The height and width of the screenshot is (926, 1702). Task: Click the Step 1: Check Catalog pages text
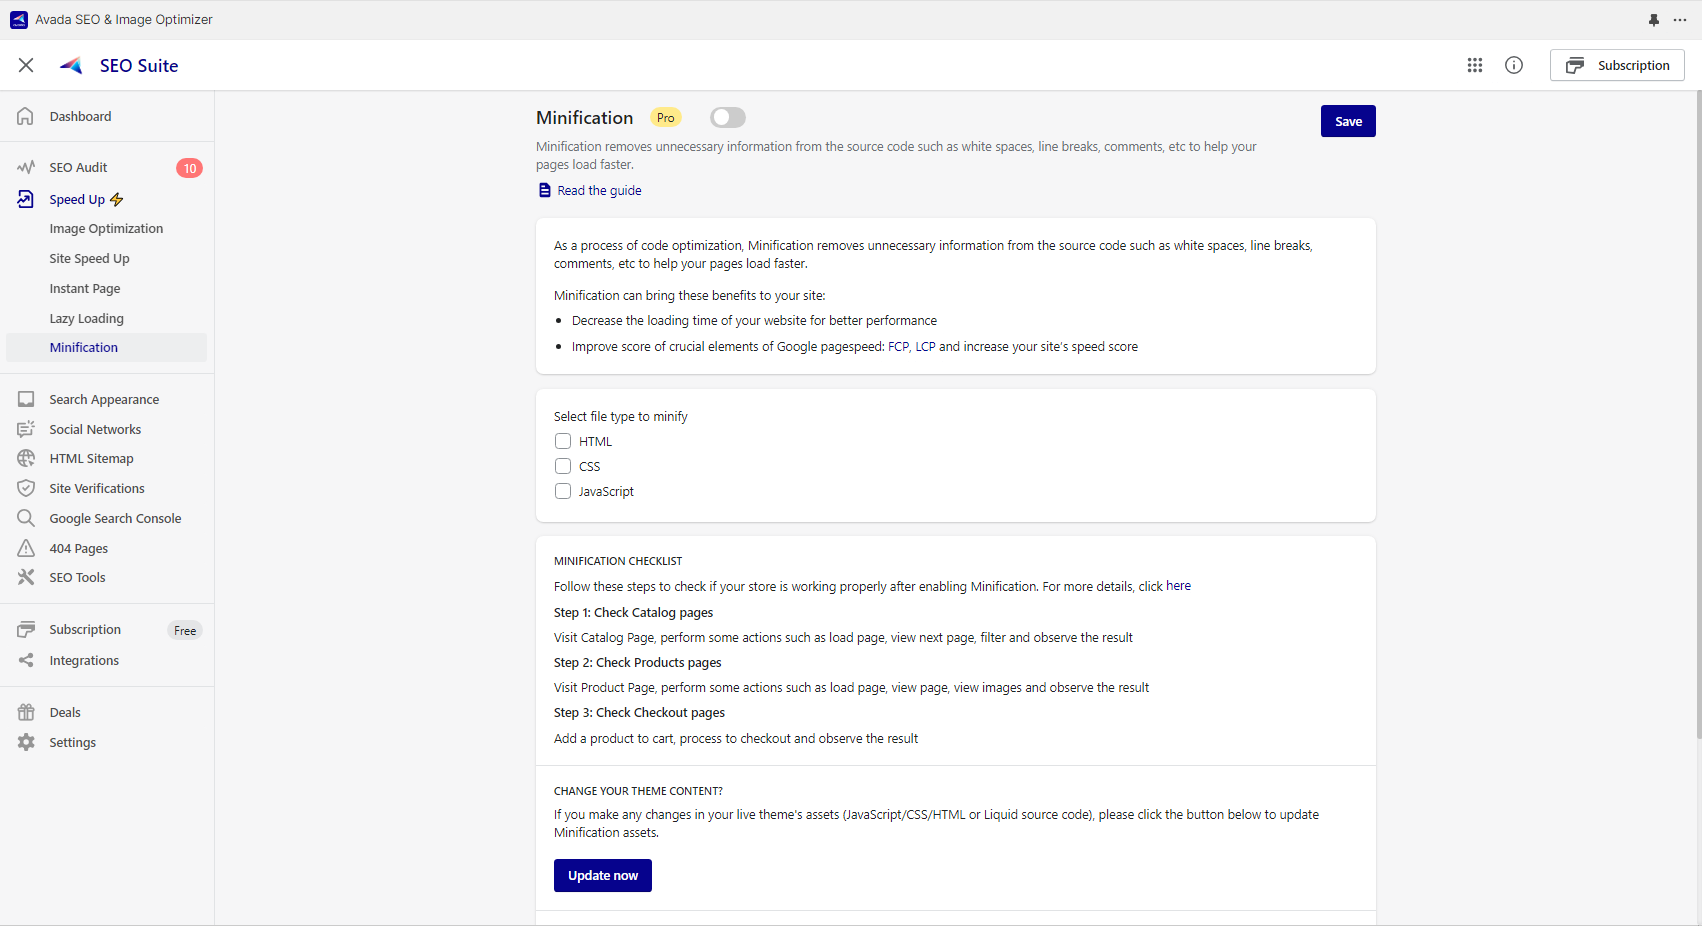[633, 612]
